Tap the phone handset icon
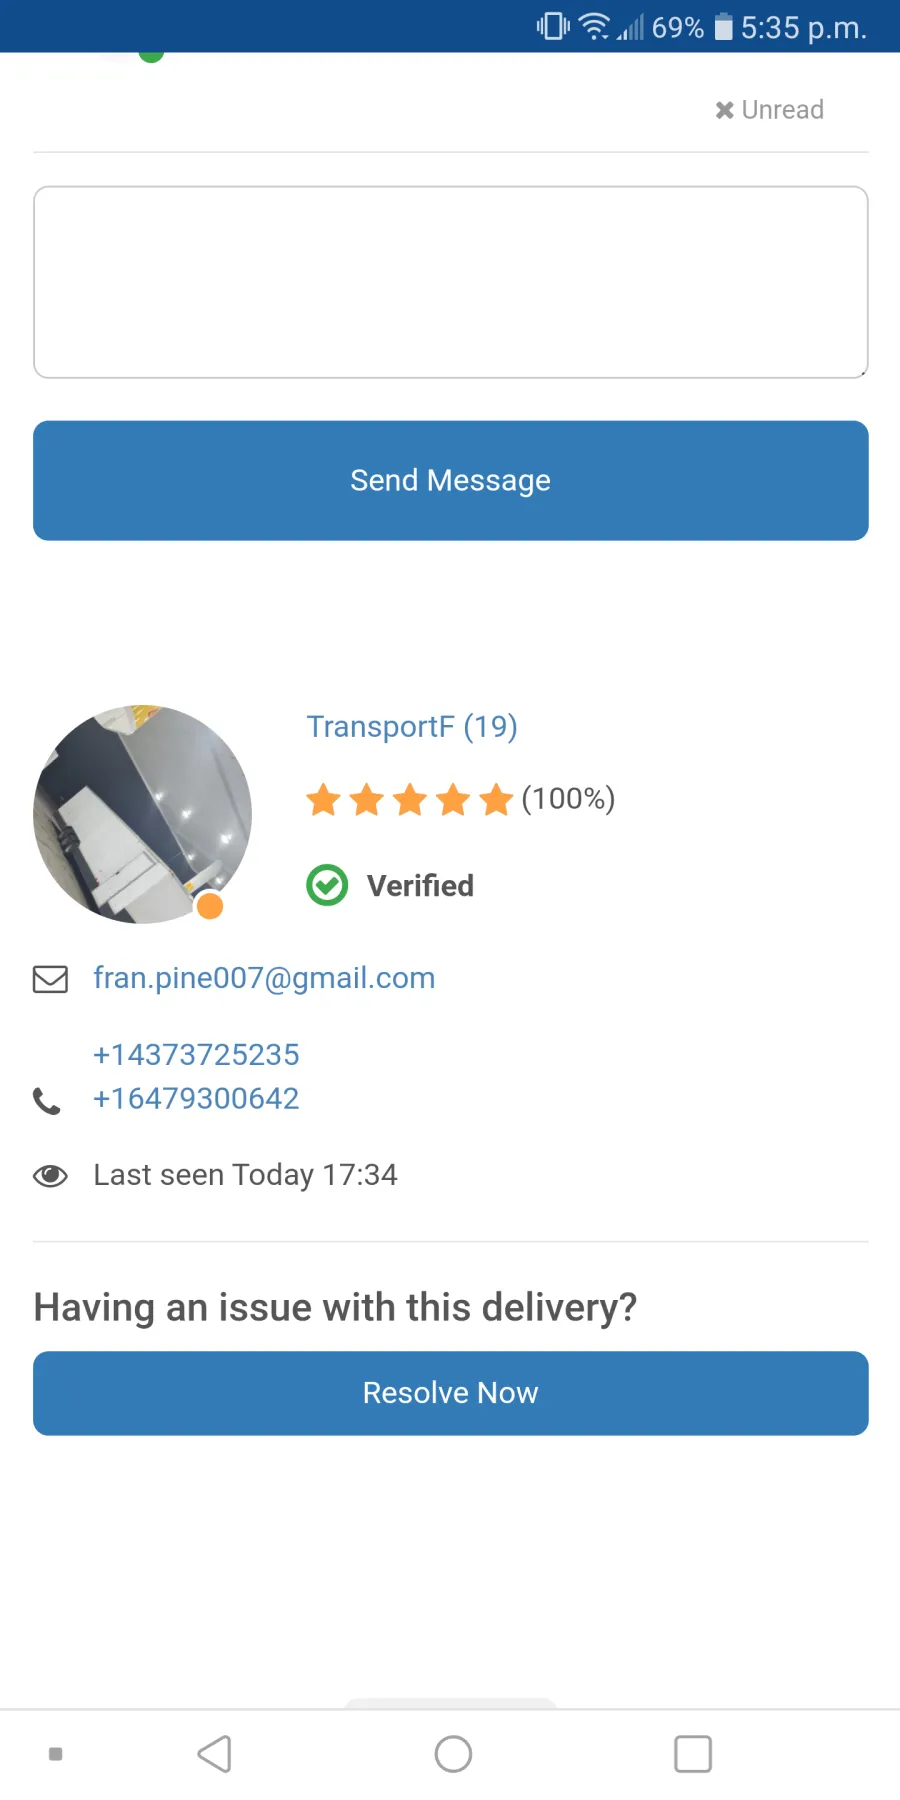 pyautogui.click(x=47, y=1101)
